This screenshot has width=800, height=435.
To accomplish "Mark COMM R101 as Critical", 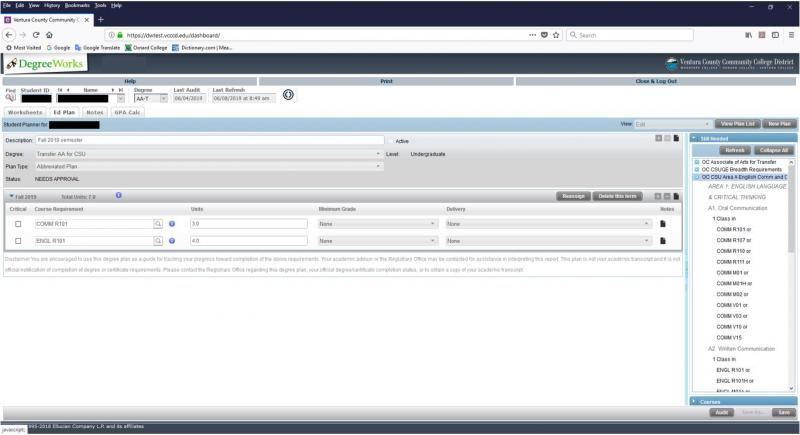I will (18, 224).
